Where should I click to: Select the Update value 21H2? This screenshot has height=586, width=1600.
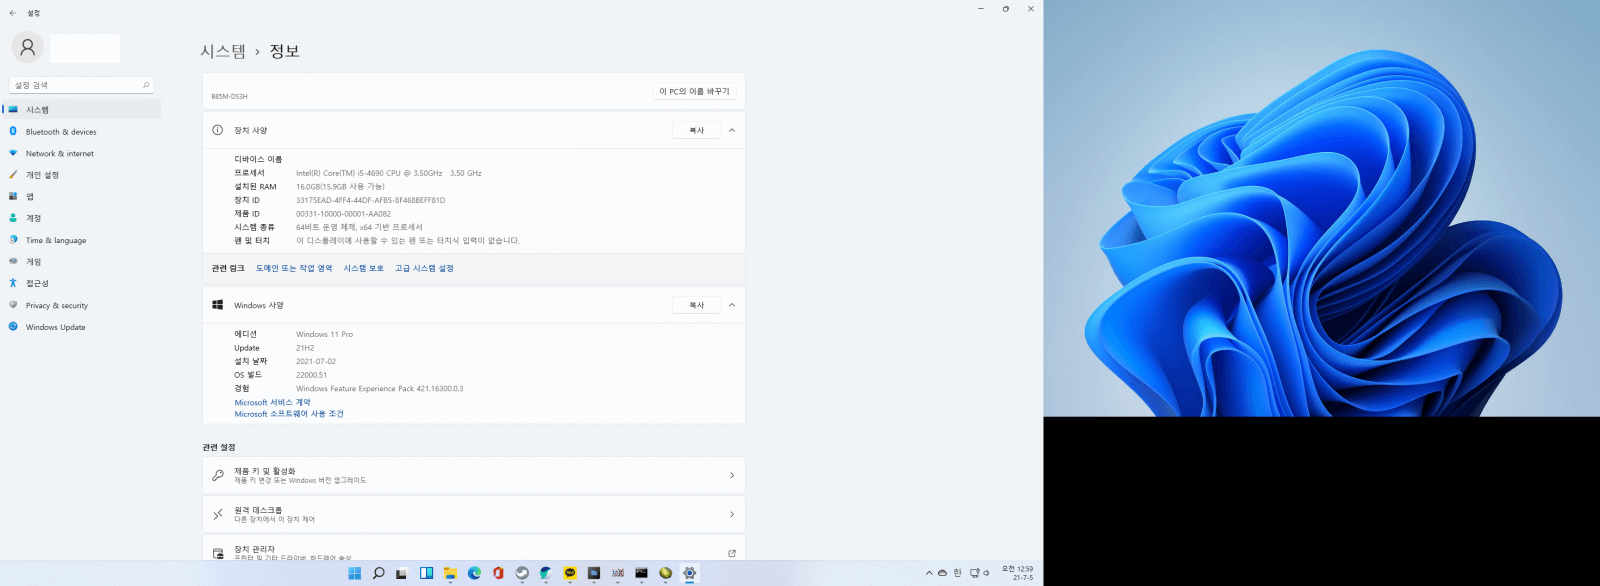(305, 348)
